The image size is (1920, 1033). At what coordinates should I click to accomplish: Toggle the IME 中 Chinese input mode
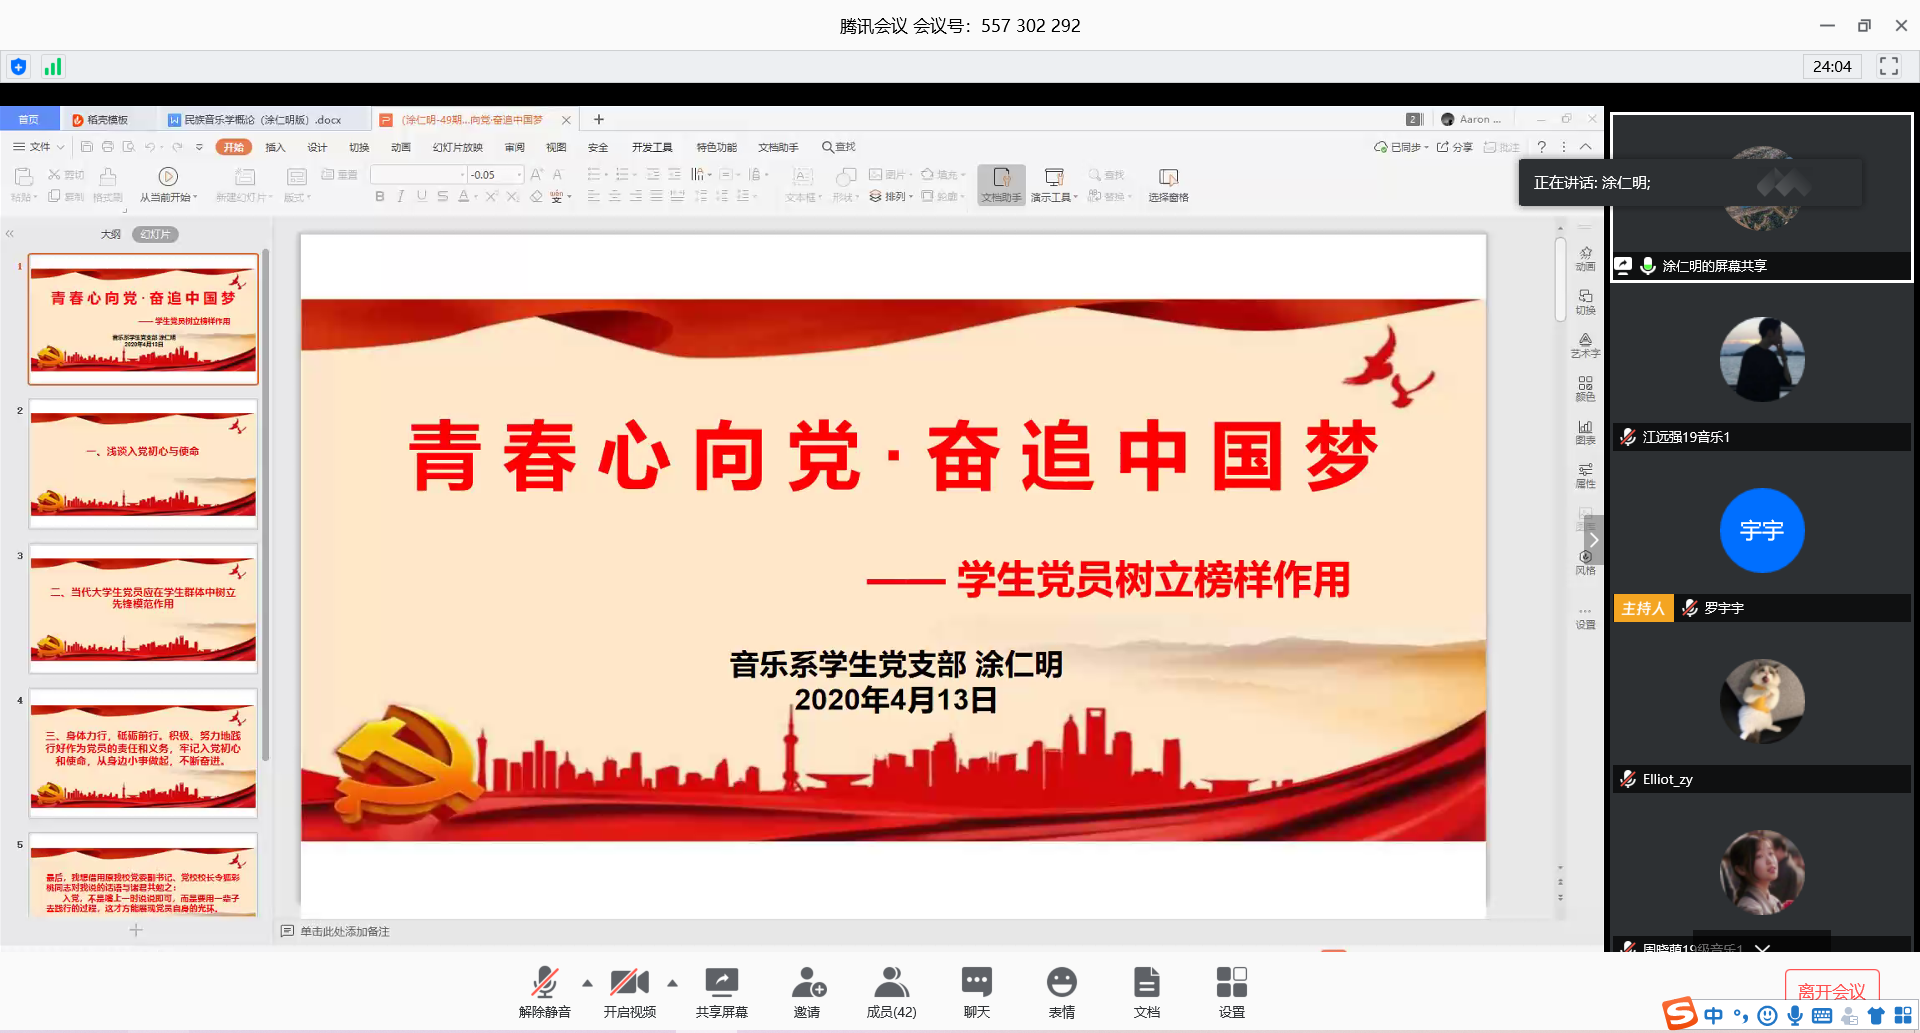(1713, 1016)
